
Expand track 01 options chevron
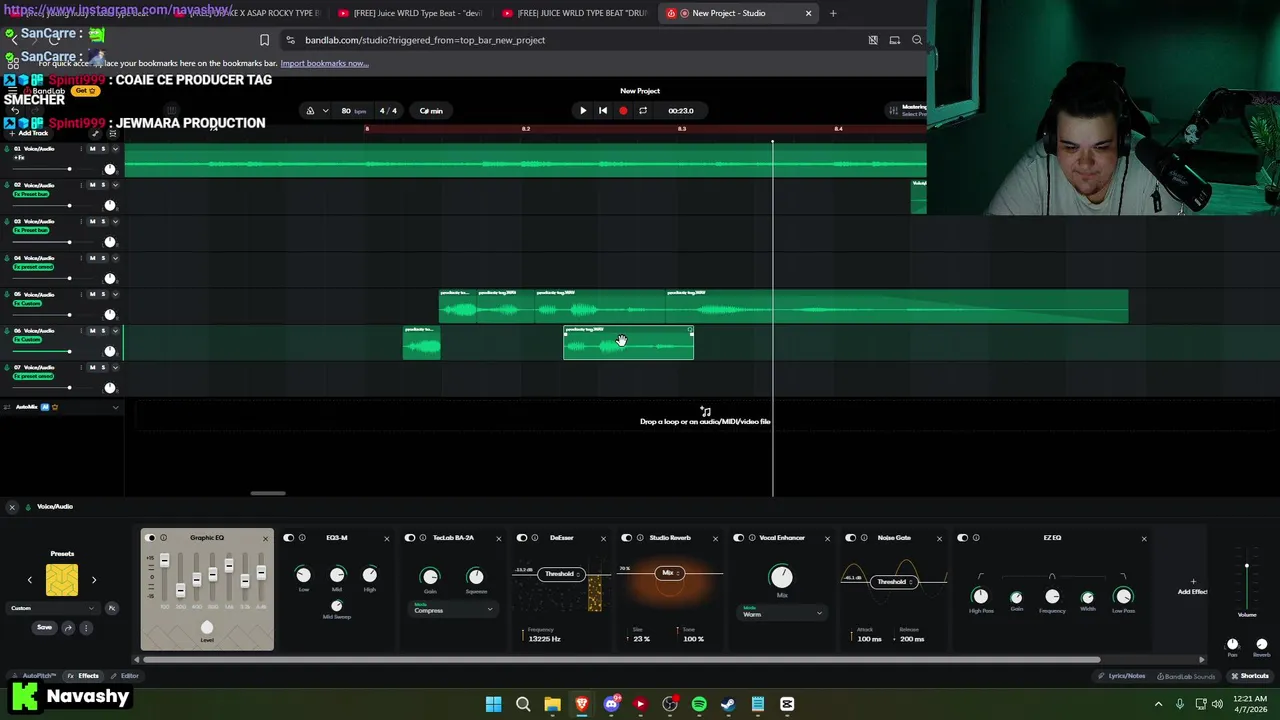[115, 149]
